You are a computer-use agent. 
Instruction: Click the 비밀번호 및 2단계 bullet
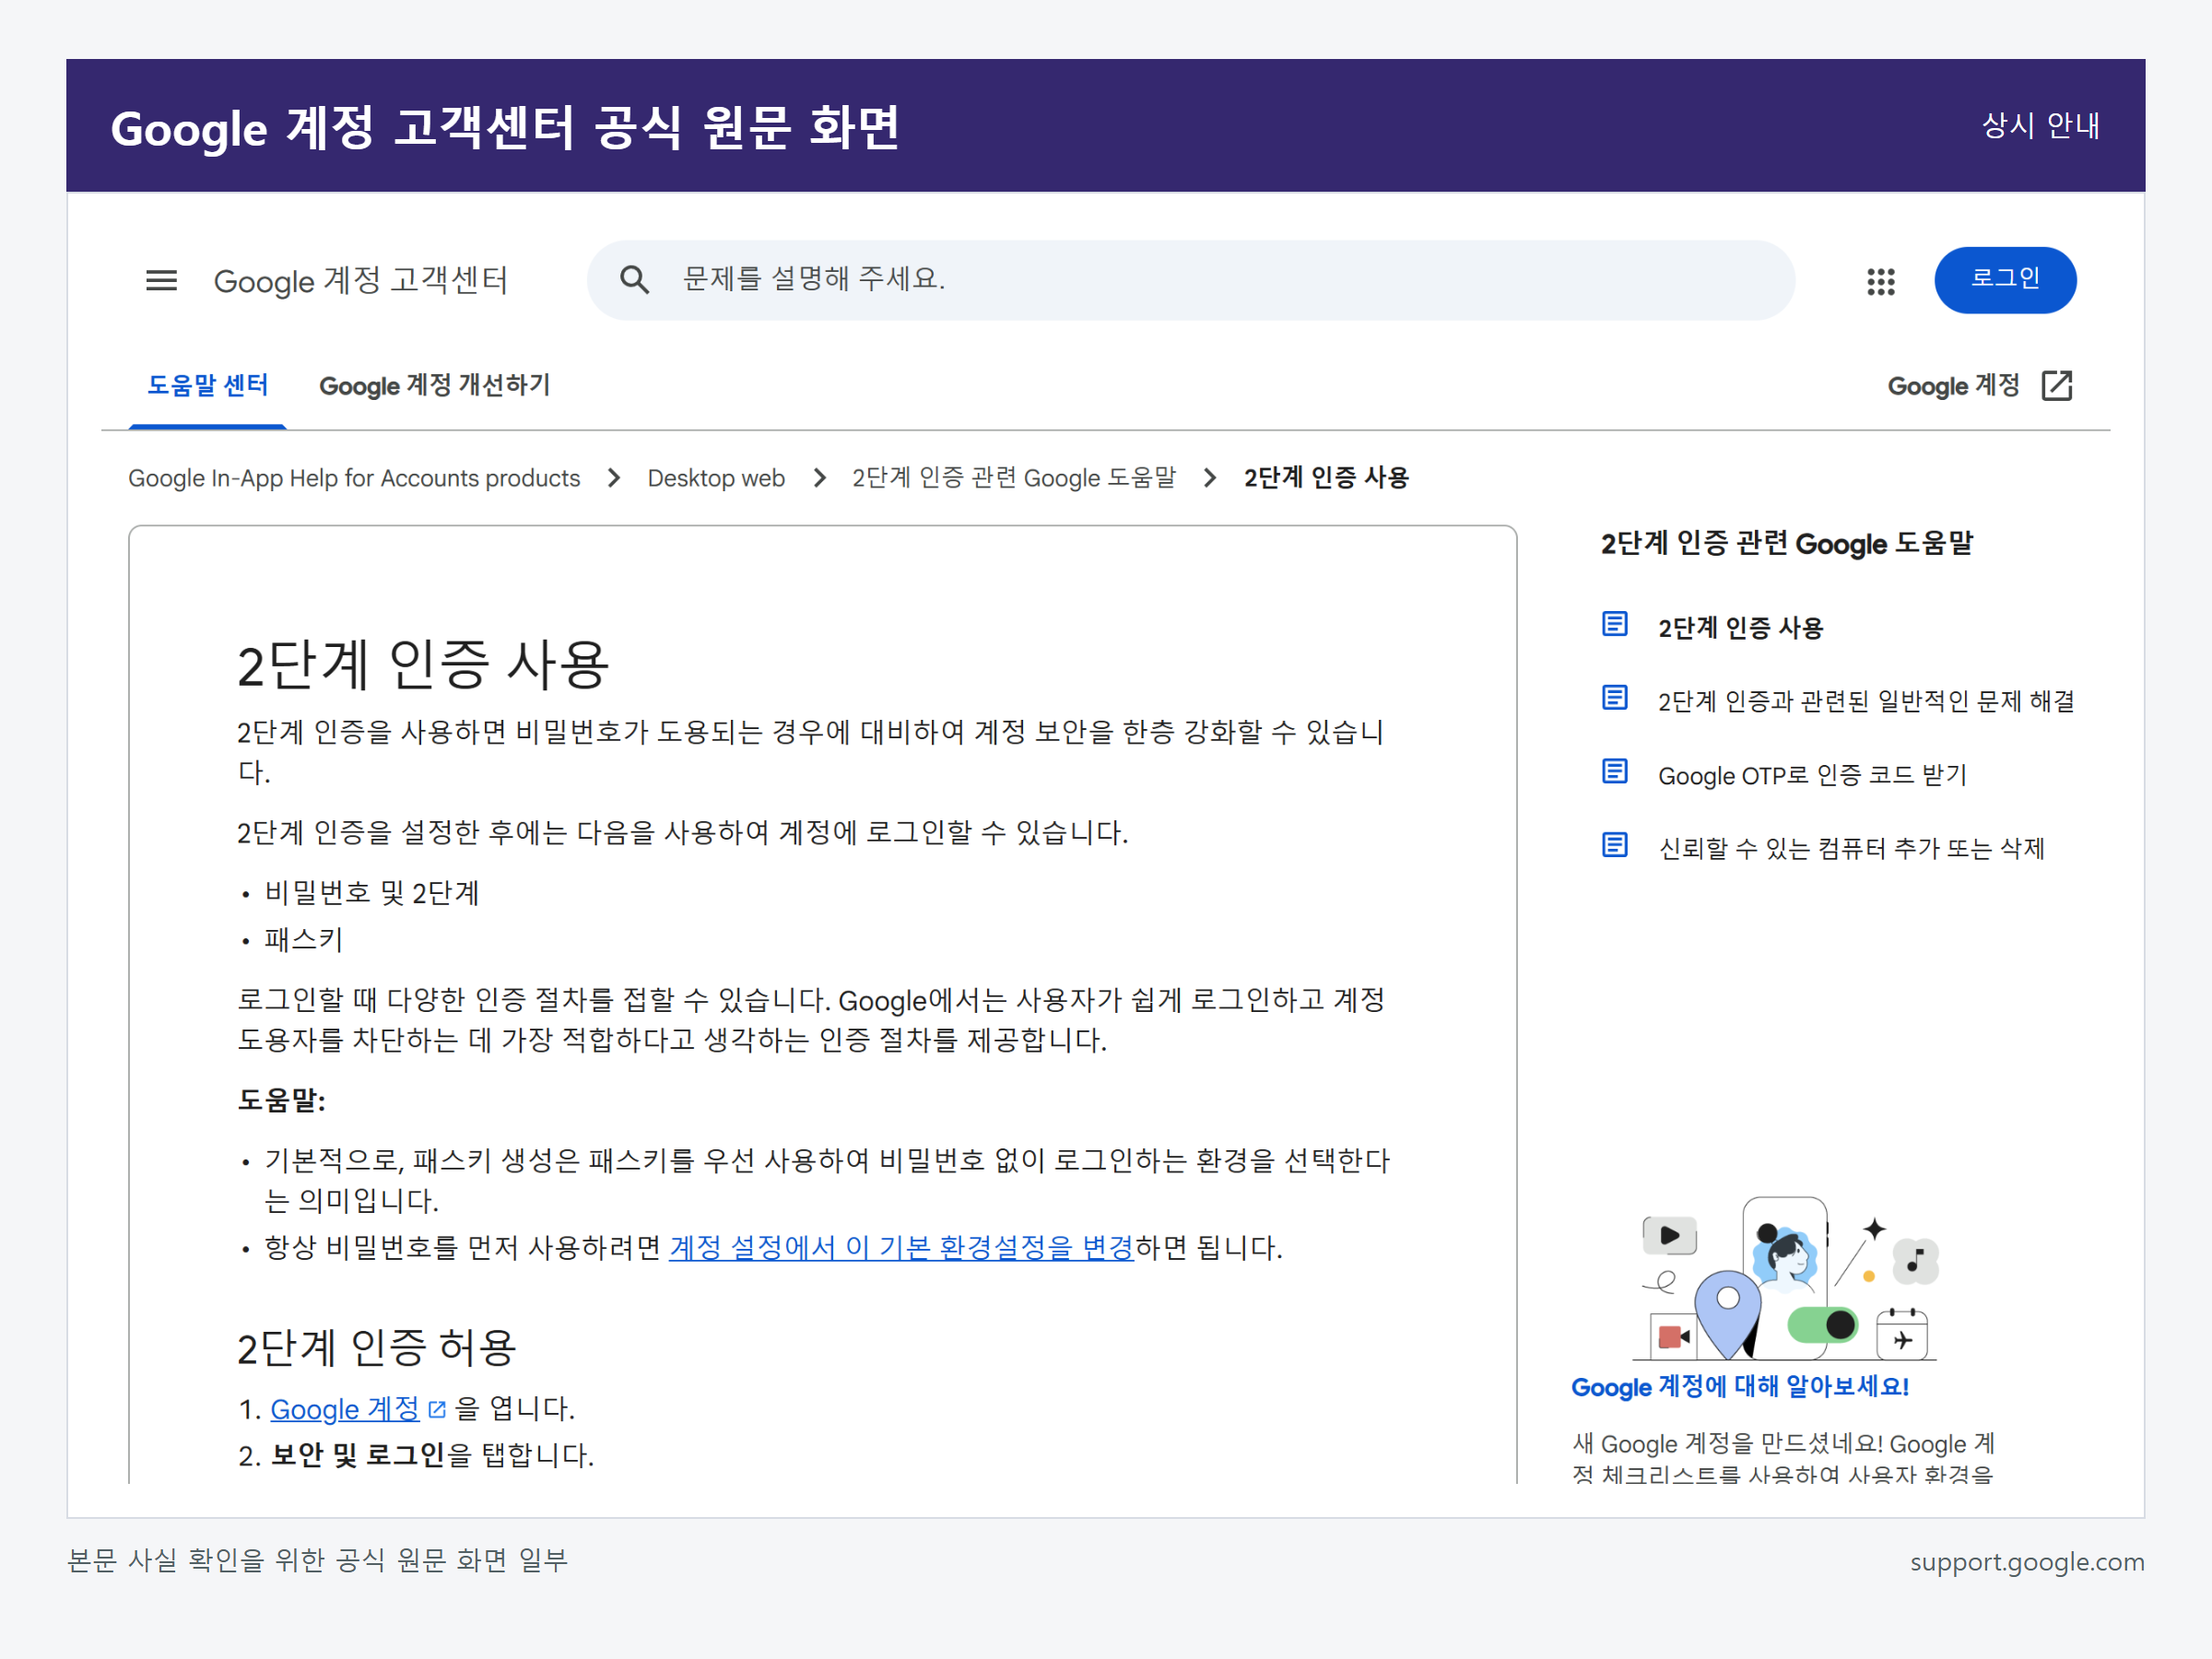[372, 893]
